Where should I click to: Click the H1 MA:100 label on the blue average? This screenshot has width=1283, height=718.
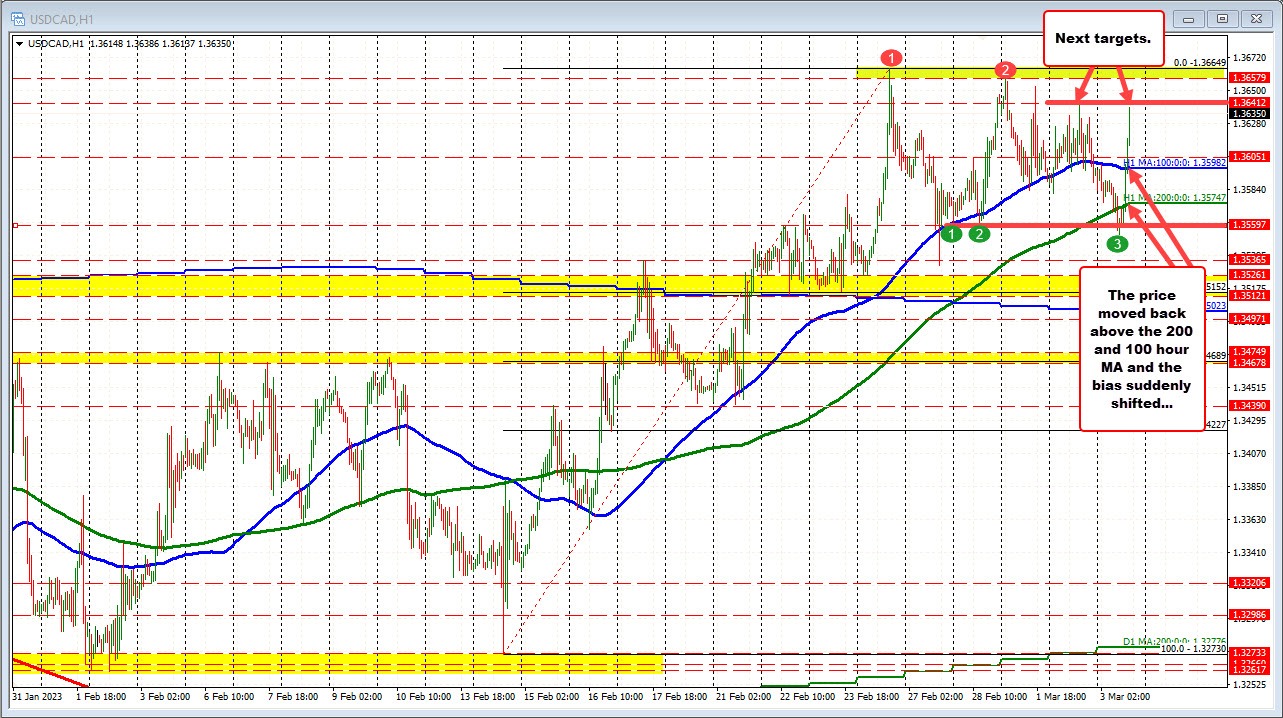(x=1175, y=161)
